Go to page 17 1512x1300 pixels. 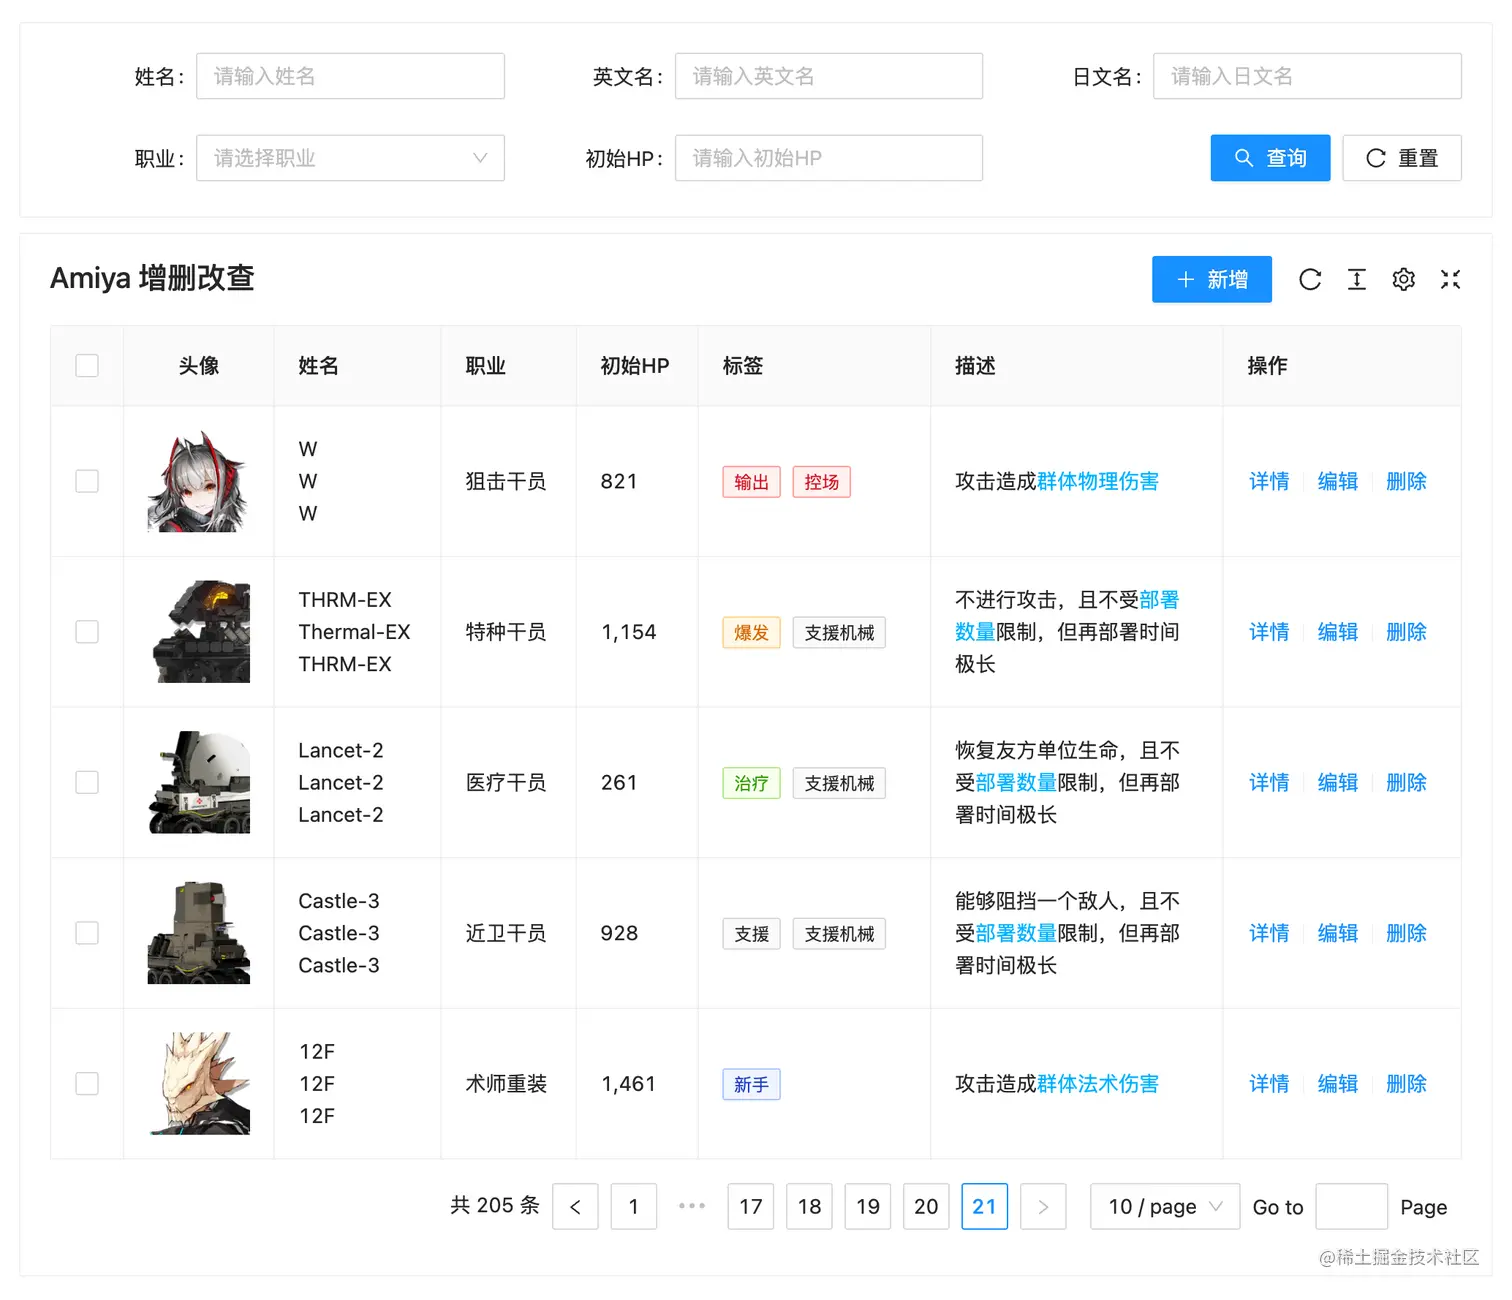[751, 1207]
